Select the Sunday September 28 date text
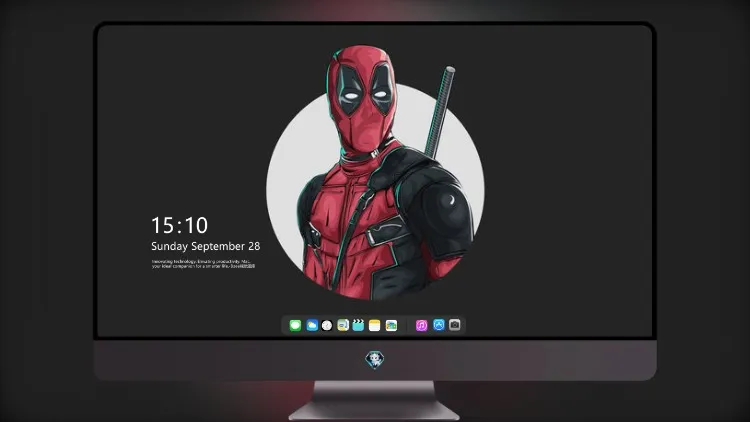 coord(206,246)
